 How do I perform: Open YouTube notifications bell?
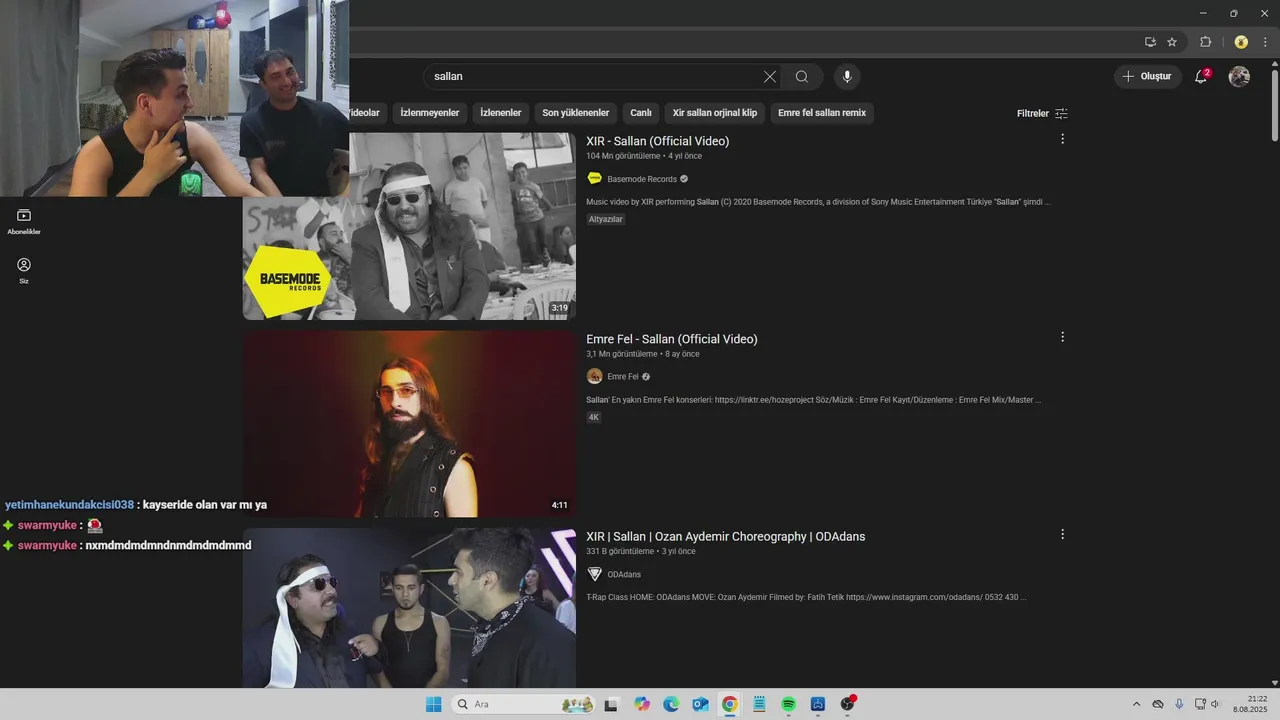point(1202,76)
